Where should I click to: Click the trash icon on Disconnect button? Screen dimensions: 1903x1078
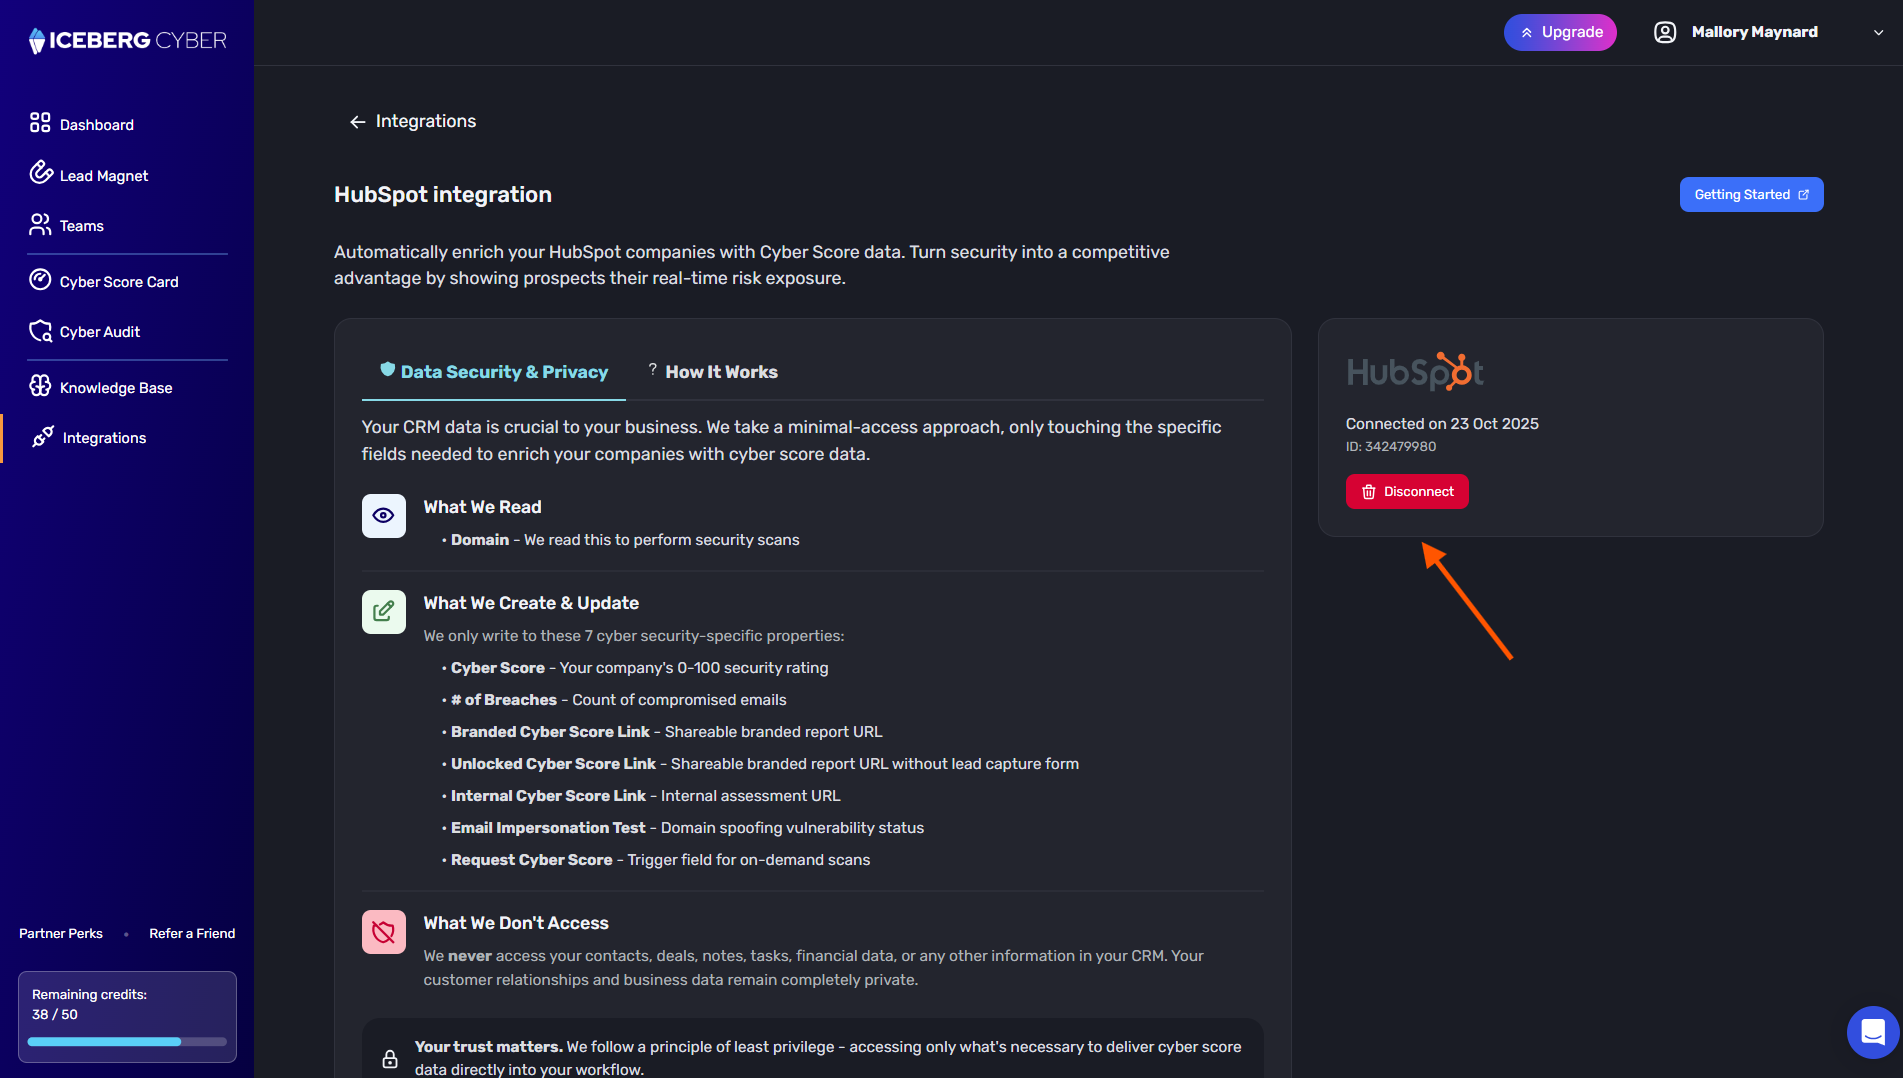(1369, 492)
